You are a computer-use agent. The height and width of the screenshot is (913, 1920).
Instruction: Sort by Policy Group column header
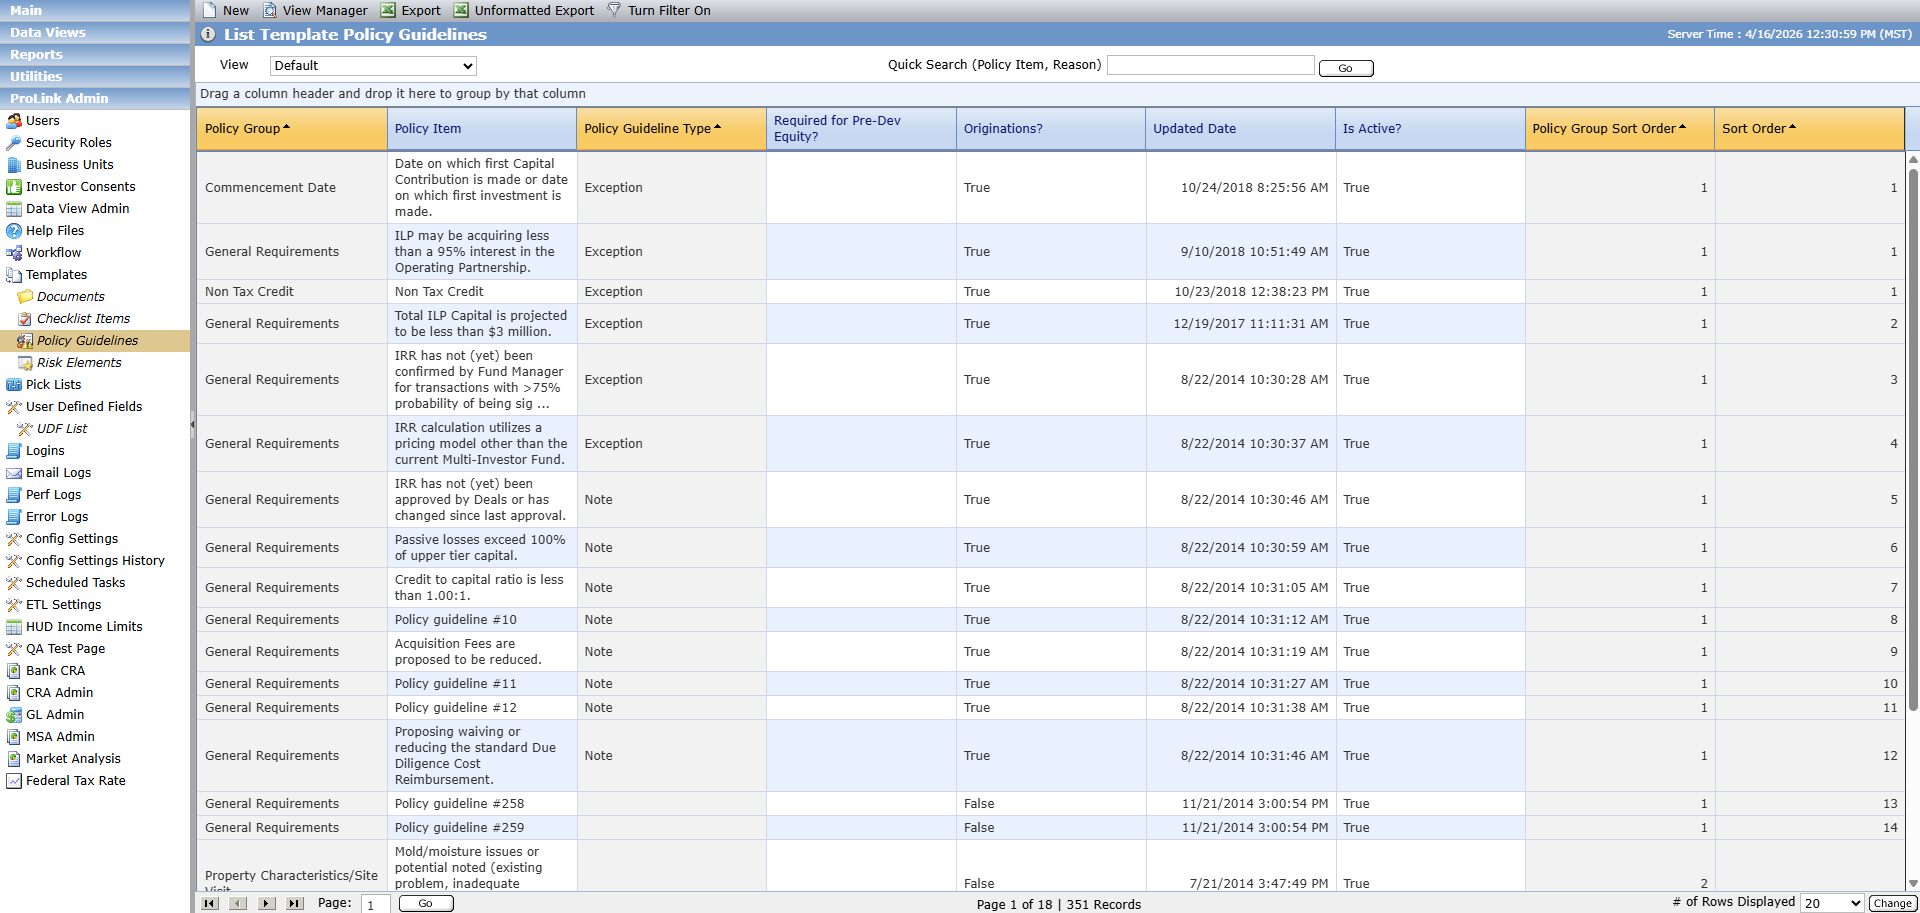pyautogui.click(x=292, y=129)
